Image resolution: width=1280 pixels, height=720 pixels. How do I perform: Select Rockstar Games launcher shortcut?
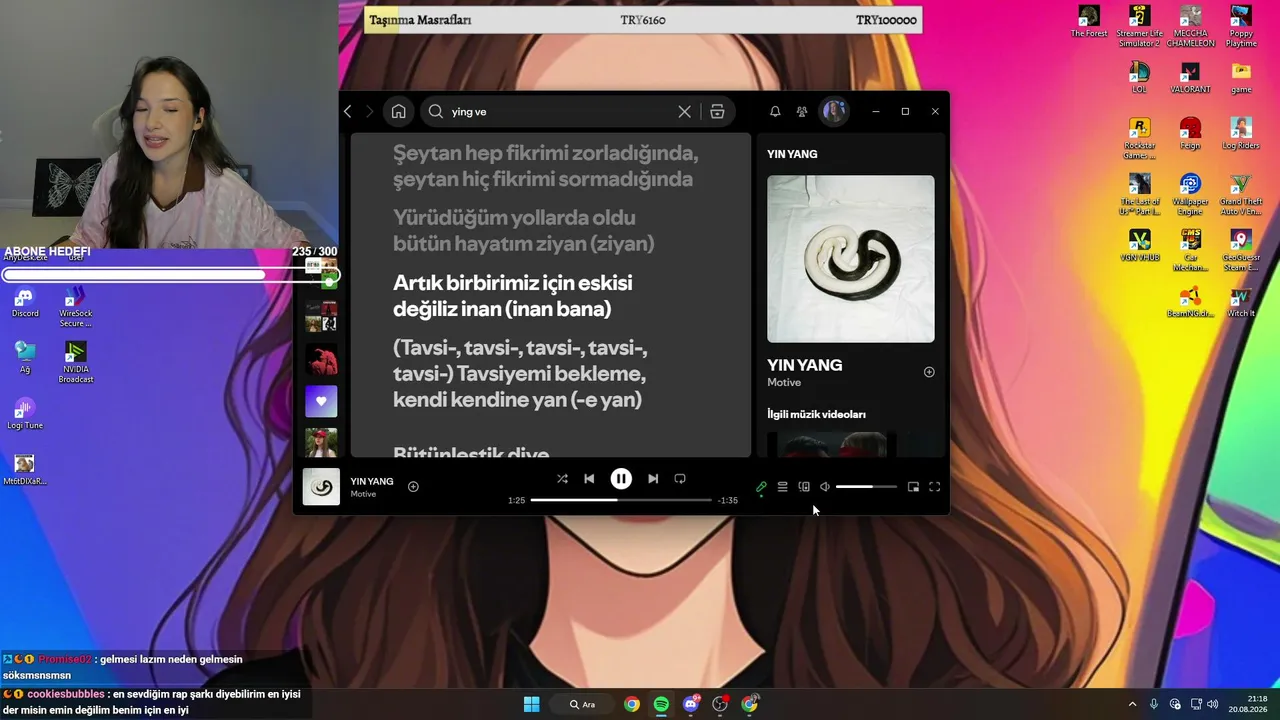1139,139
